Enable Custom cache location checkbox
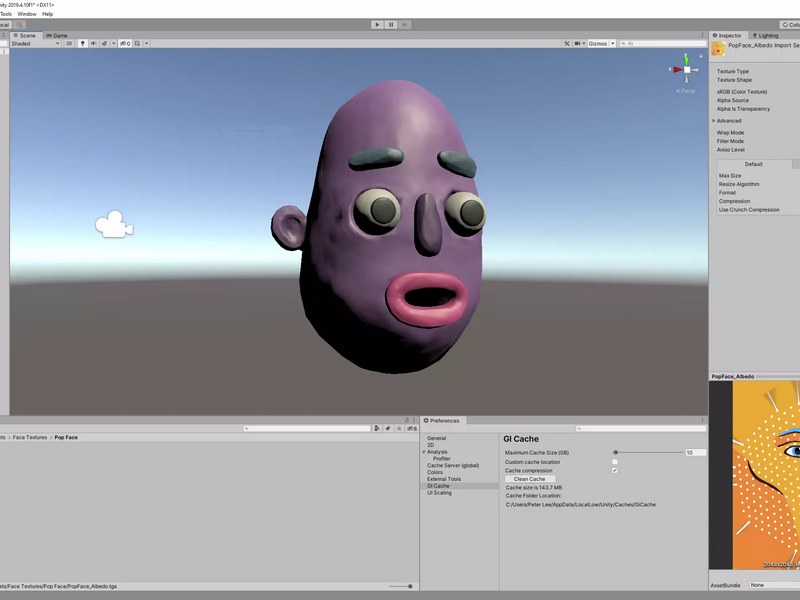The width and height of the screenshot is (800, 600). 615,462
